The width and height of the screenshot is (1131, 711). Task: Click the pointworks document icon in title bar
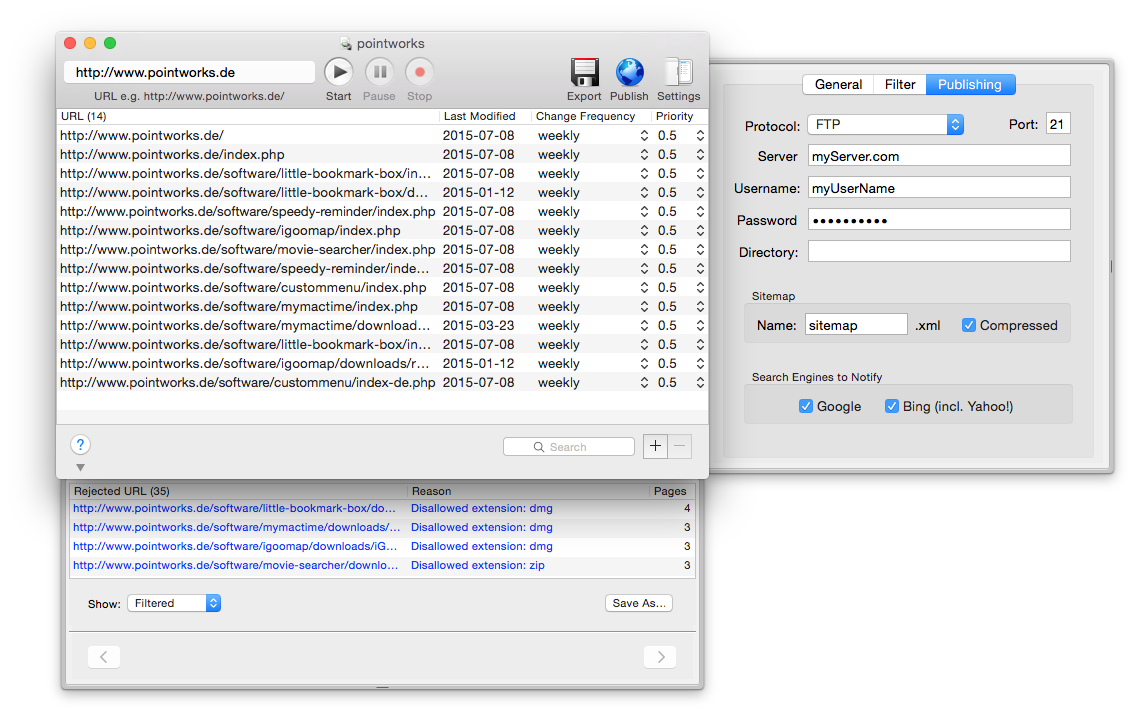coord(346,44)
